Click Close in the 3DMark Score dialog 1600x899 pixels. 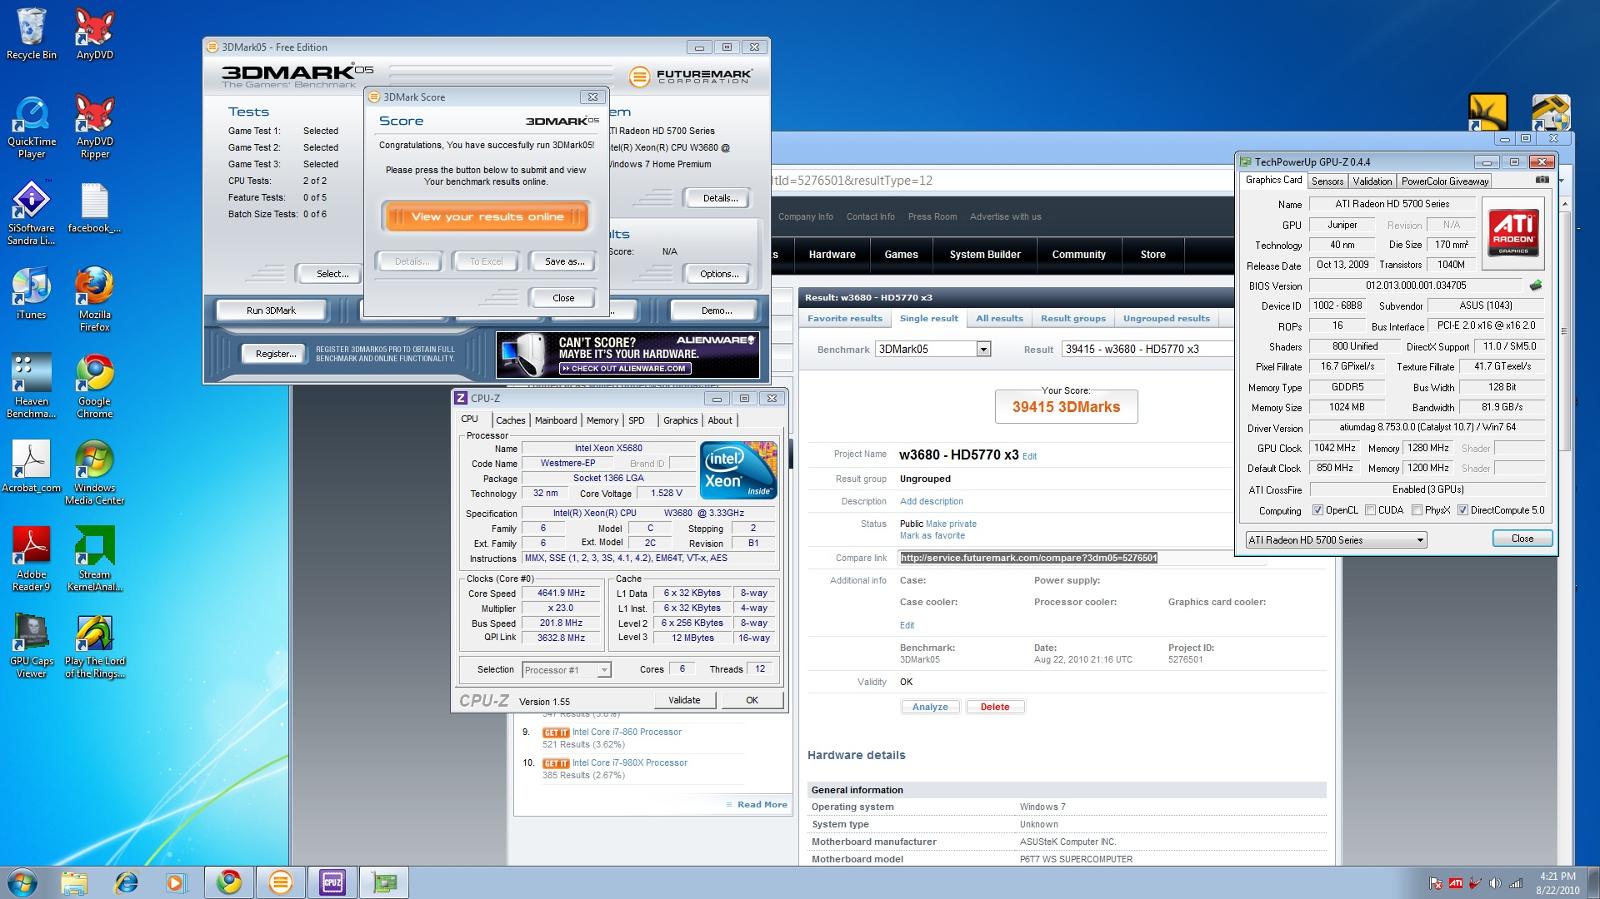point(564,298)
